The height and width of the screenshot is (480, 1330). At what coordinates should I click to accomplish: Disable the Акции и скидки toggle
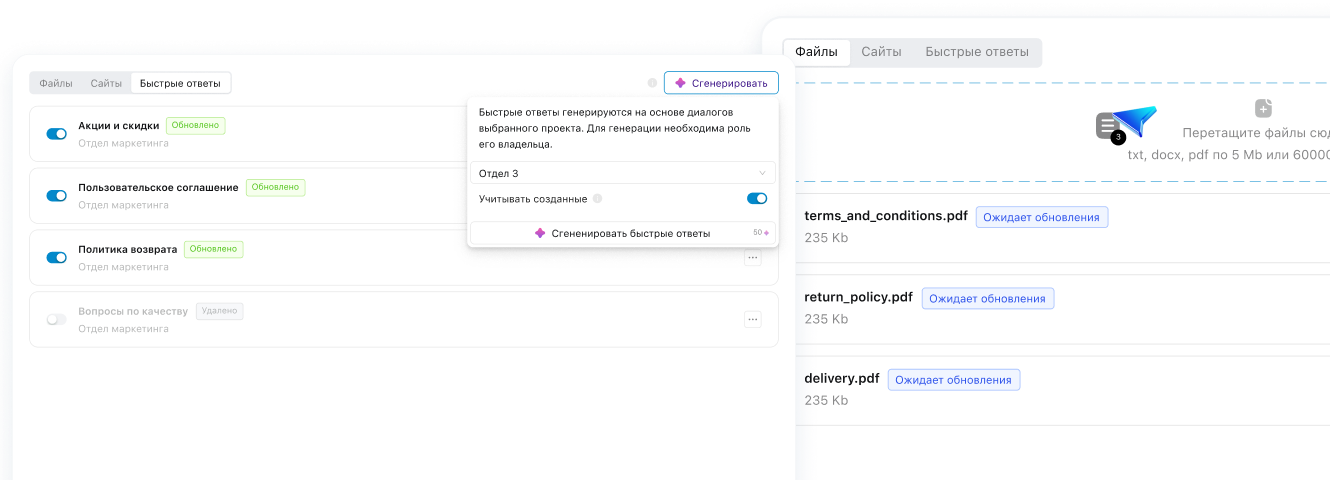pyautogui.click(x=57, y=133)
